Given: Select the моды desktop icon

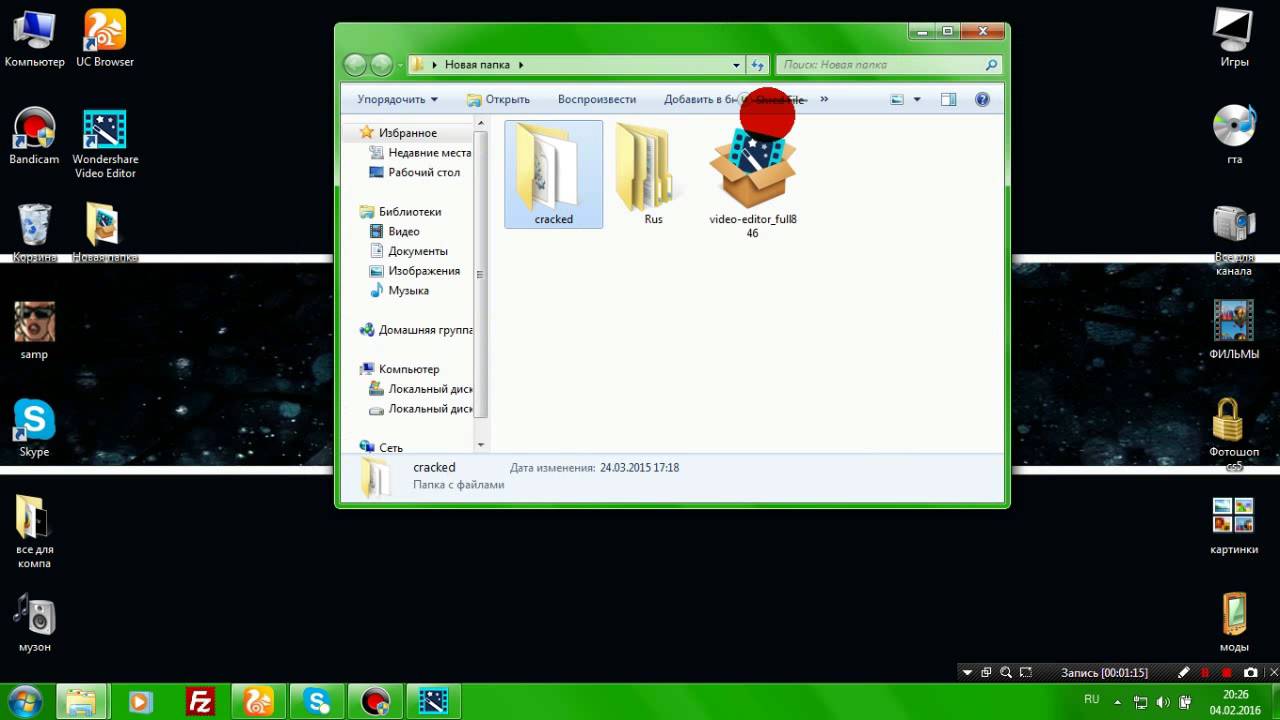Looking at the screenshot, I should [x=1234, y=623].
